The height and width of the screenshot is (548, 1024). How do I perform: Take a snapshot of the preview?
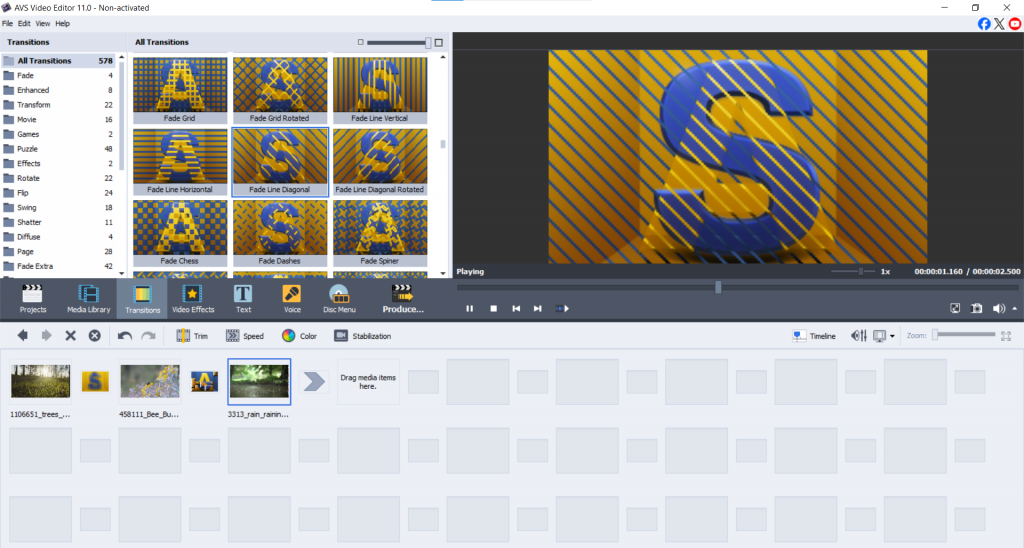pyautogui.click(x=976, y=309)
